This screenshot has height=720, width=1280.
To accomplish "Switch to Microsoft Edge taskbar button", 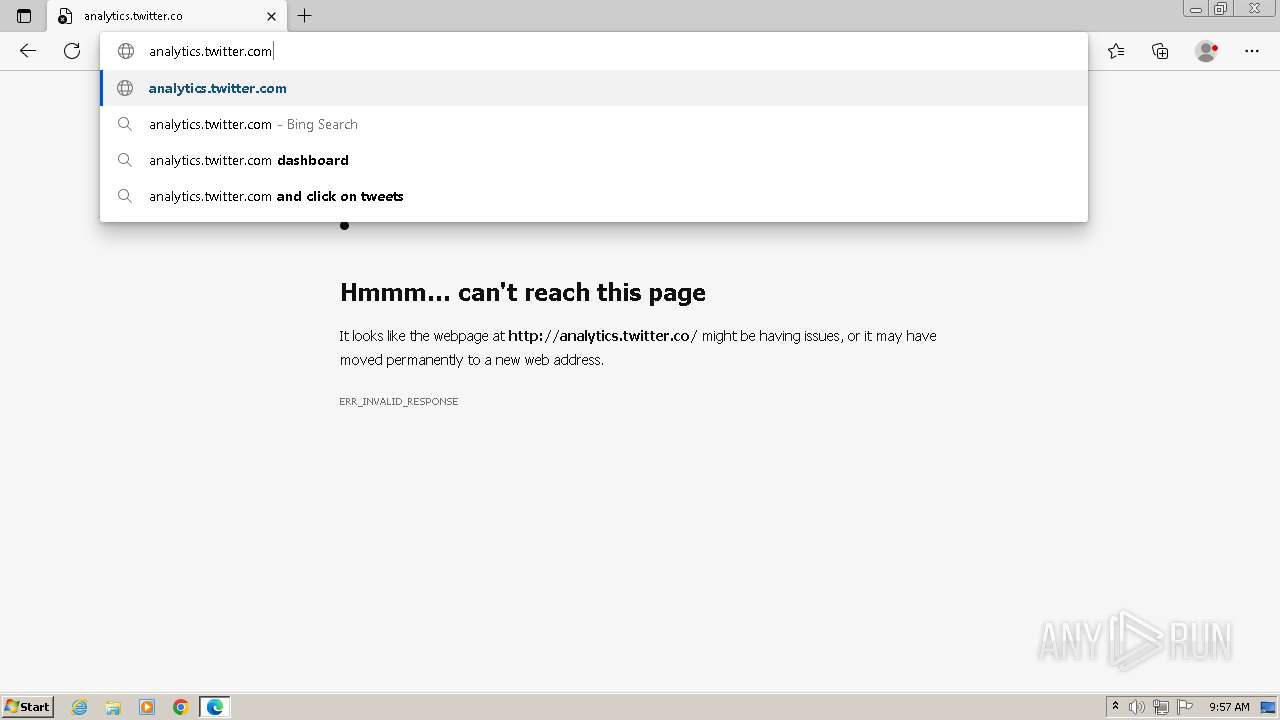I will point(215,707).
